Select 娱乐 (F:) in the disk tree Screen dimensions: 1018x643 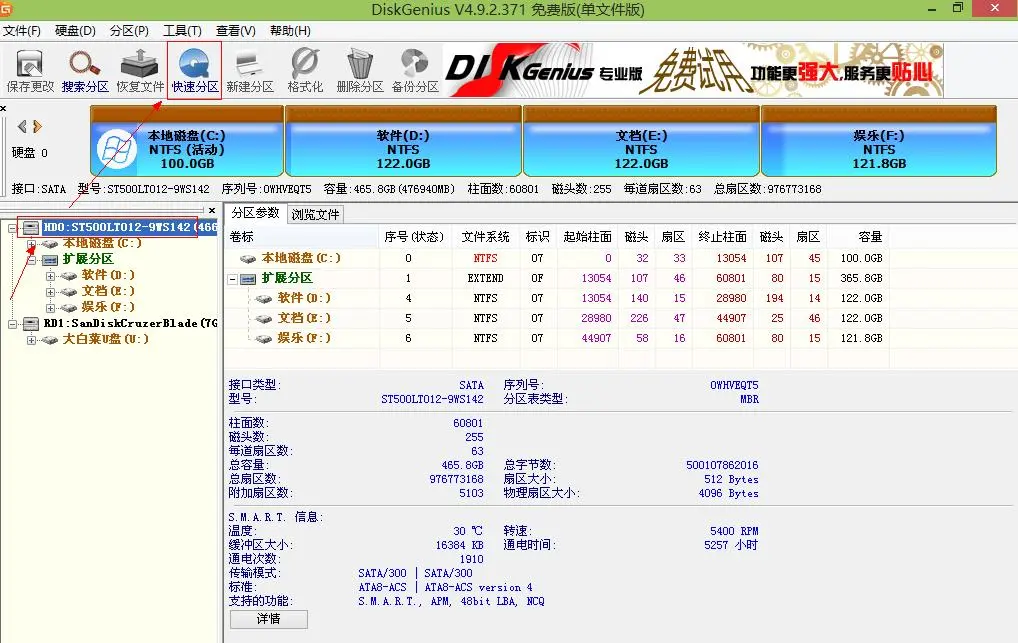[x=108, y=307]
